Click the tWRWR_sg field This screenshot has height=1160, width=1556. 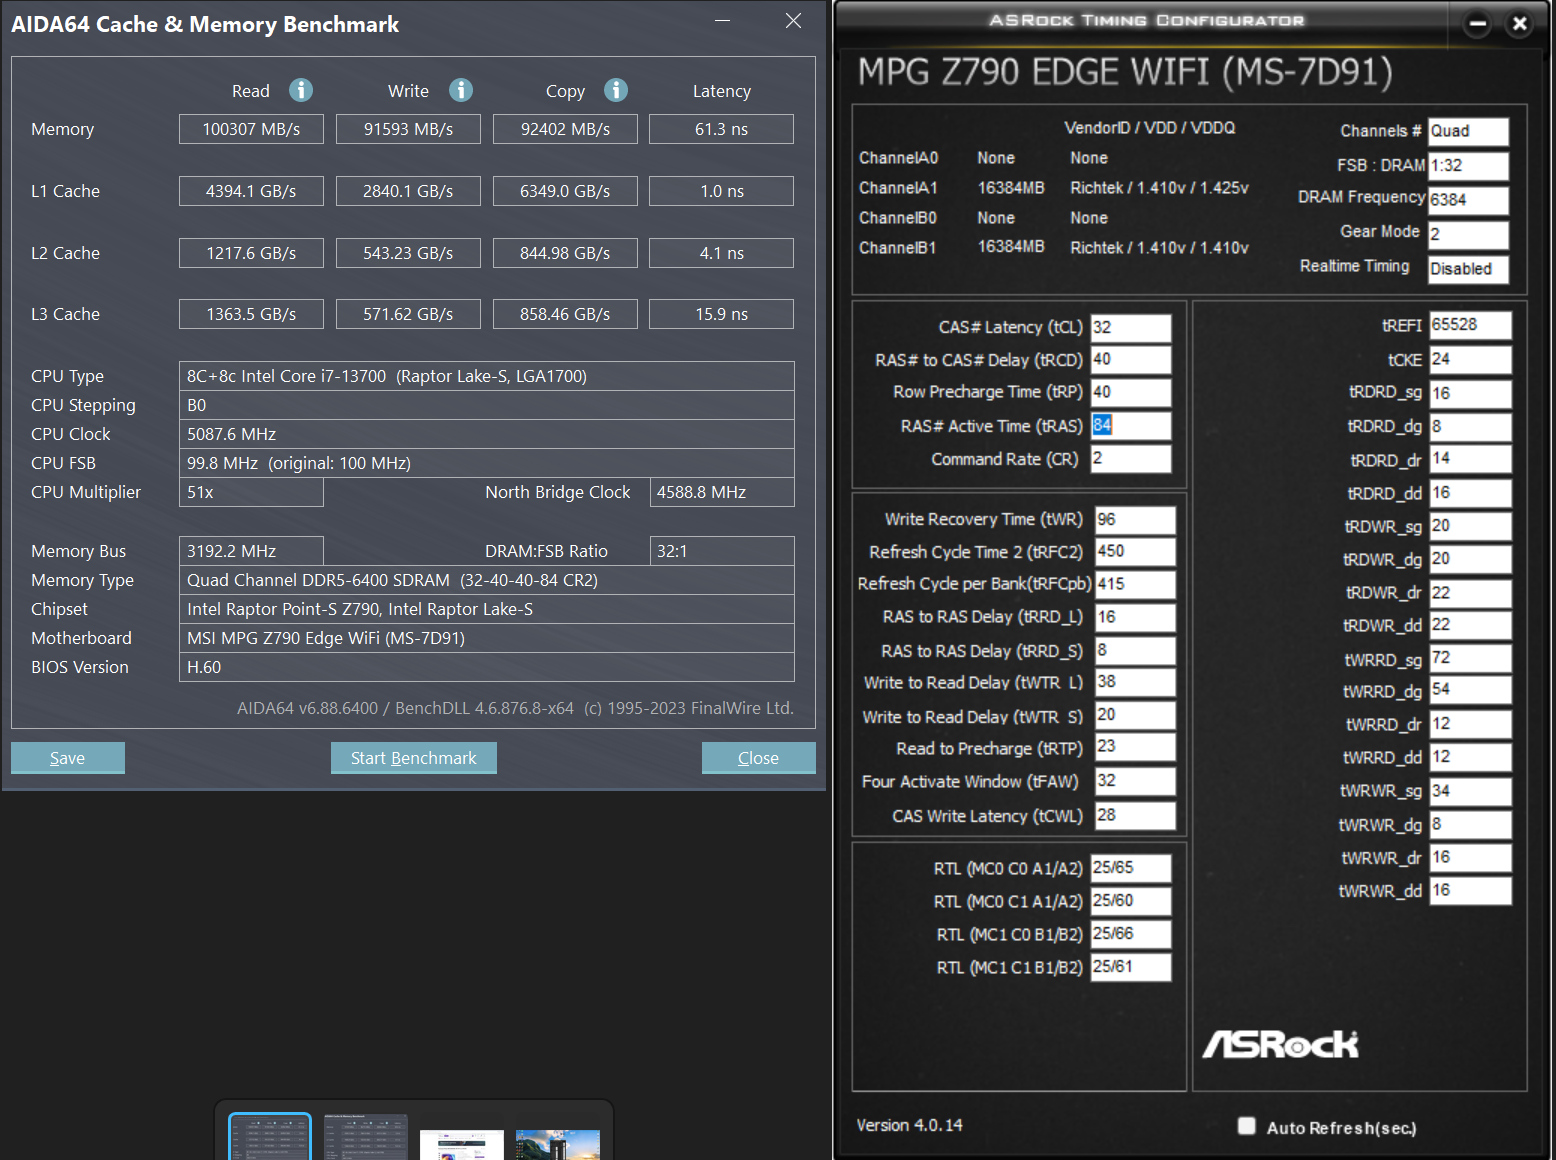click(x=1470, y=791)
